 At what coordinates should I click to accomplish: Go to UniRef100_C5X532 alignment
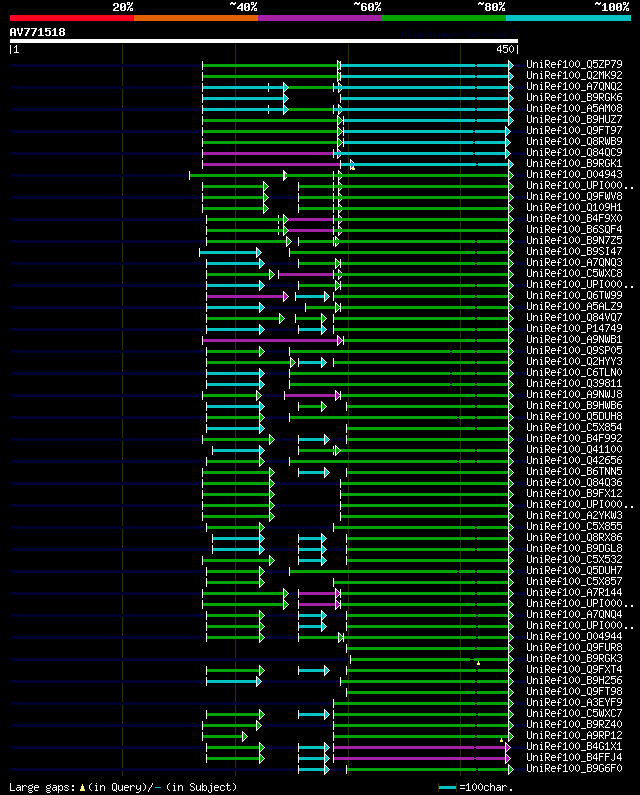point(574,559)
